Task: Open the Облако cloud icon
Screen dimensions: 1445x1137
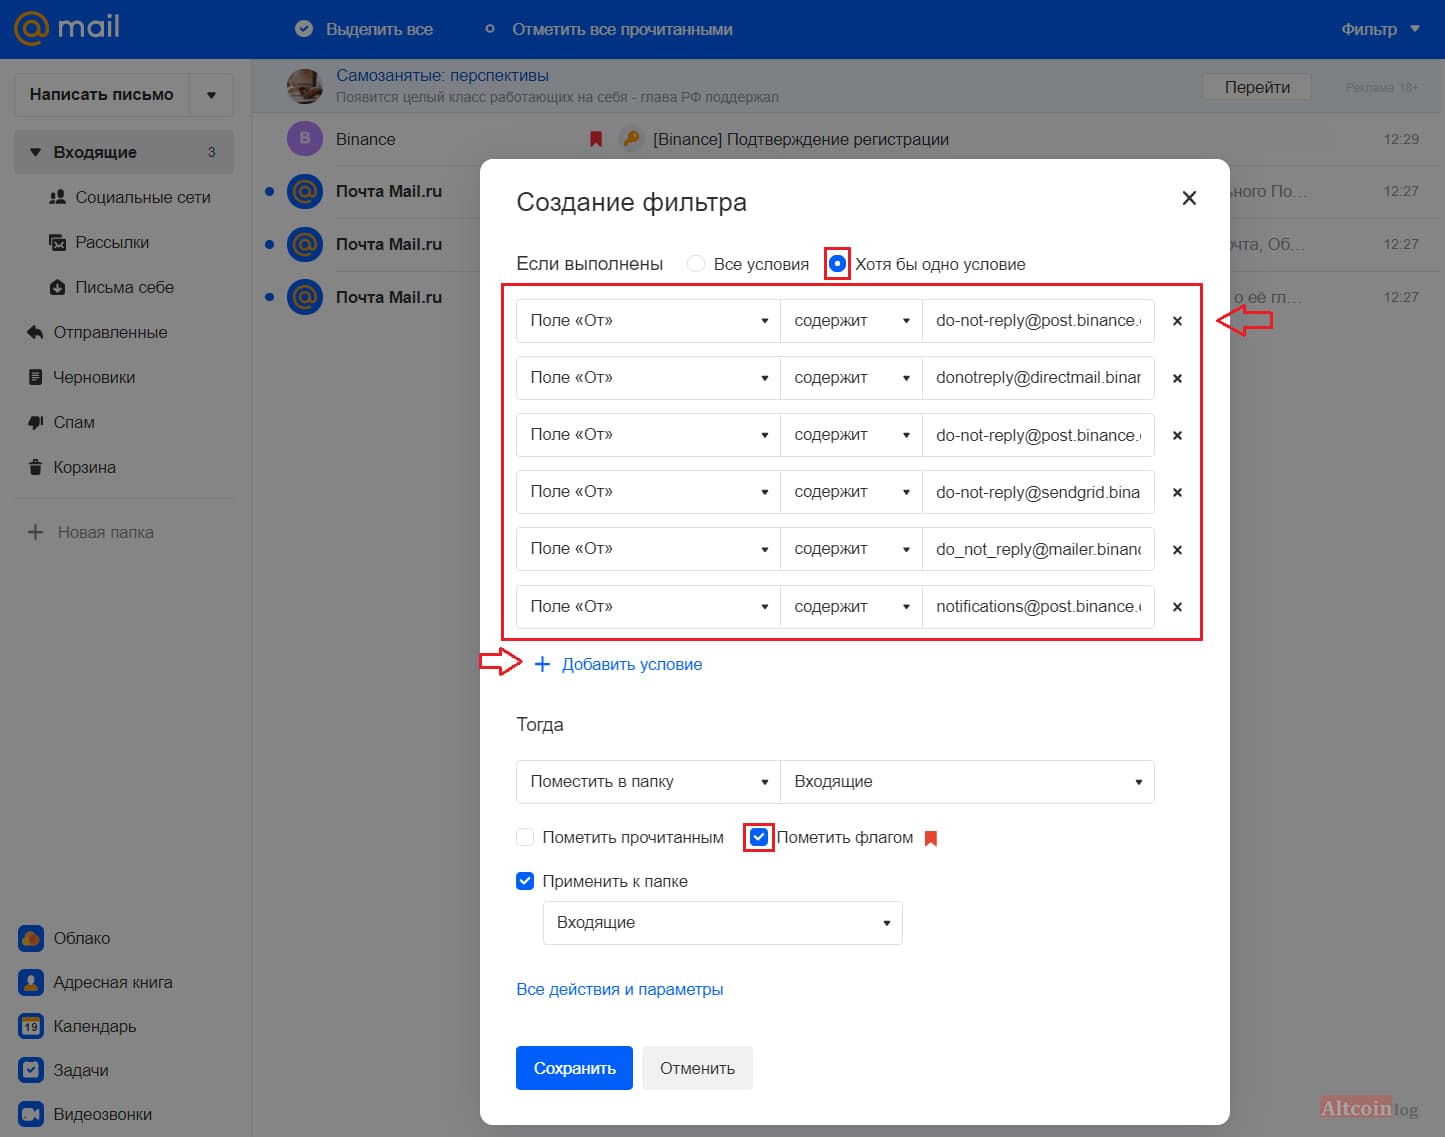Action: [x=31, y=938]
